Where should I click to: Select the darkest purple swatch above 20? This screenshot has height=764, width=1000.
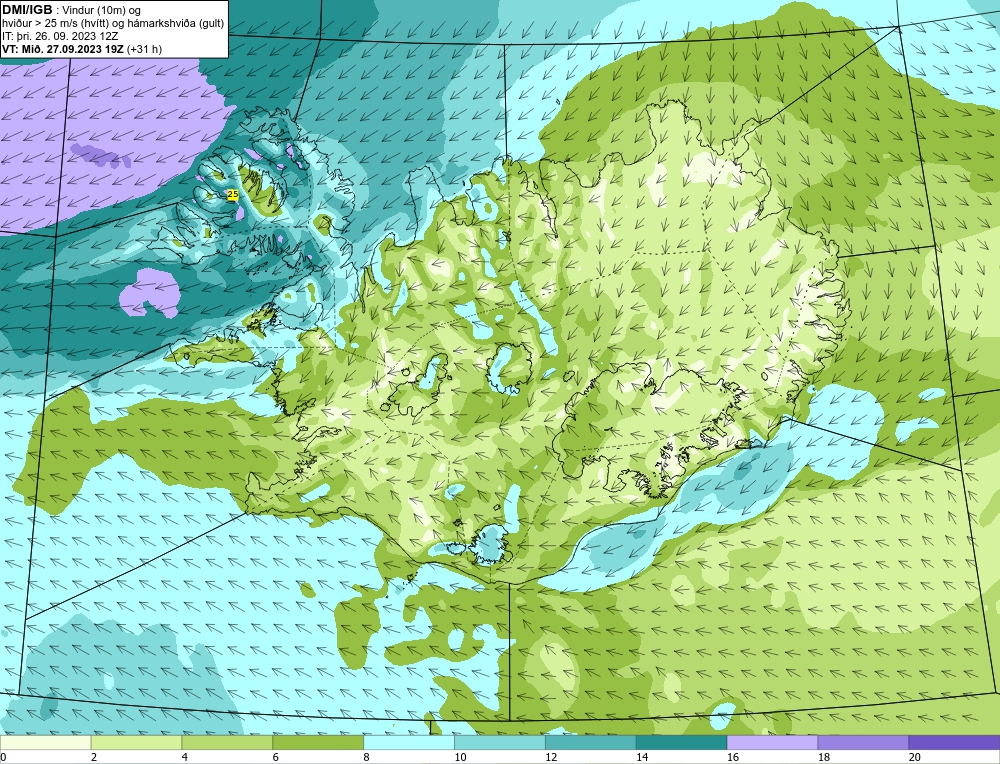tap(954, 742)
